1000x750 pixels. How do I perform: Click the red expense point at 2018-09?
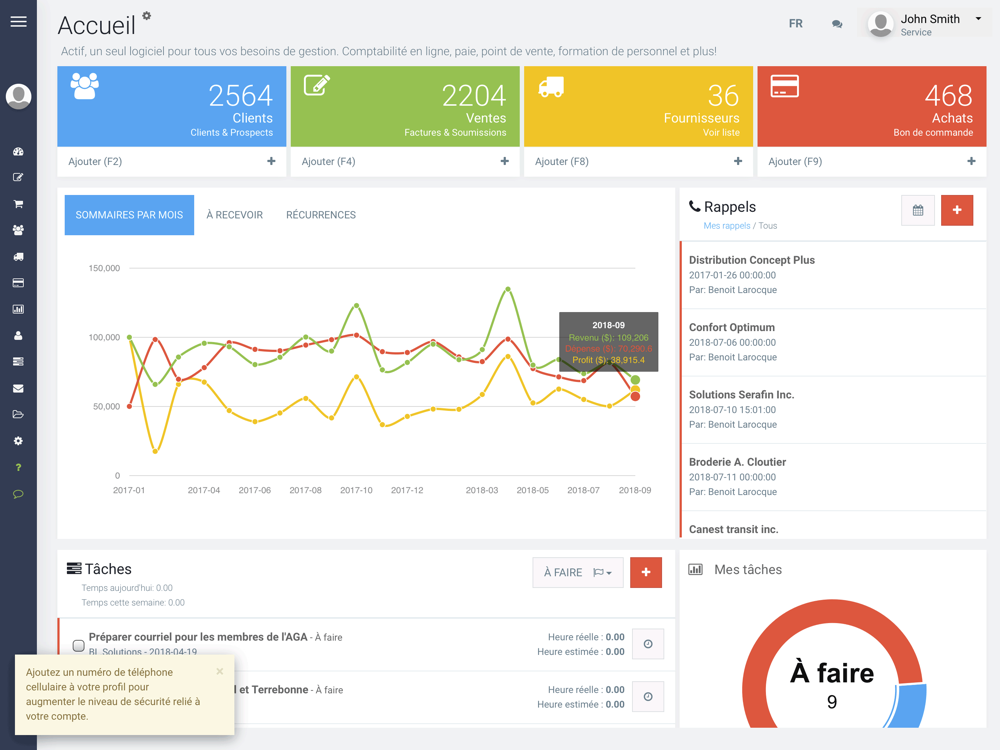pos(635,397)
